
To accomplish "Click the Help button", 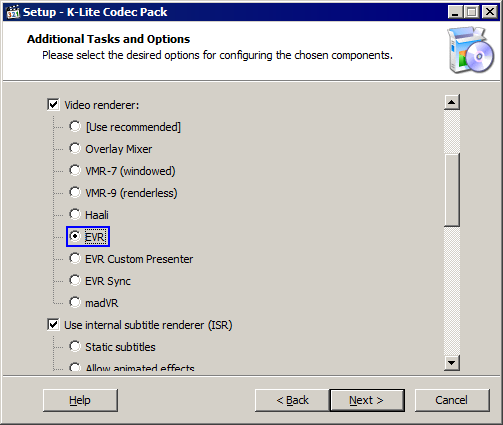I will click(x=80, y=400).
